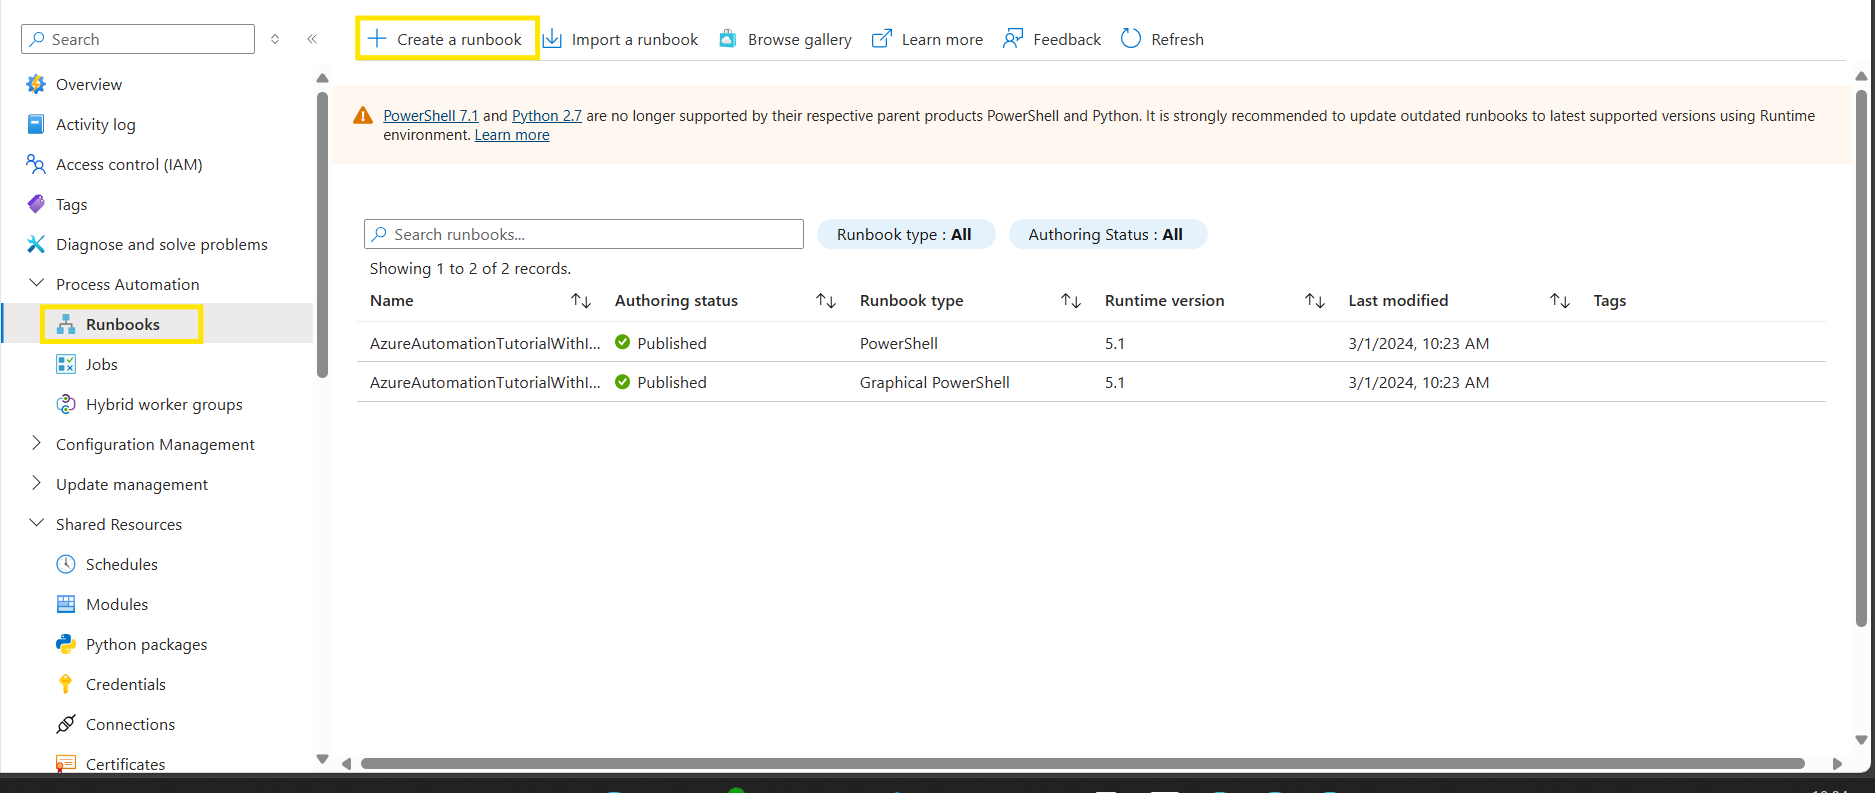Click the horizontal scrollbar at bottom
1875x793 pixels.
click(1082, 763)
